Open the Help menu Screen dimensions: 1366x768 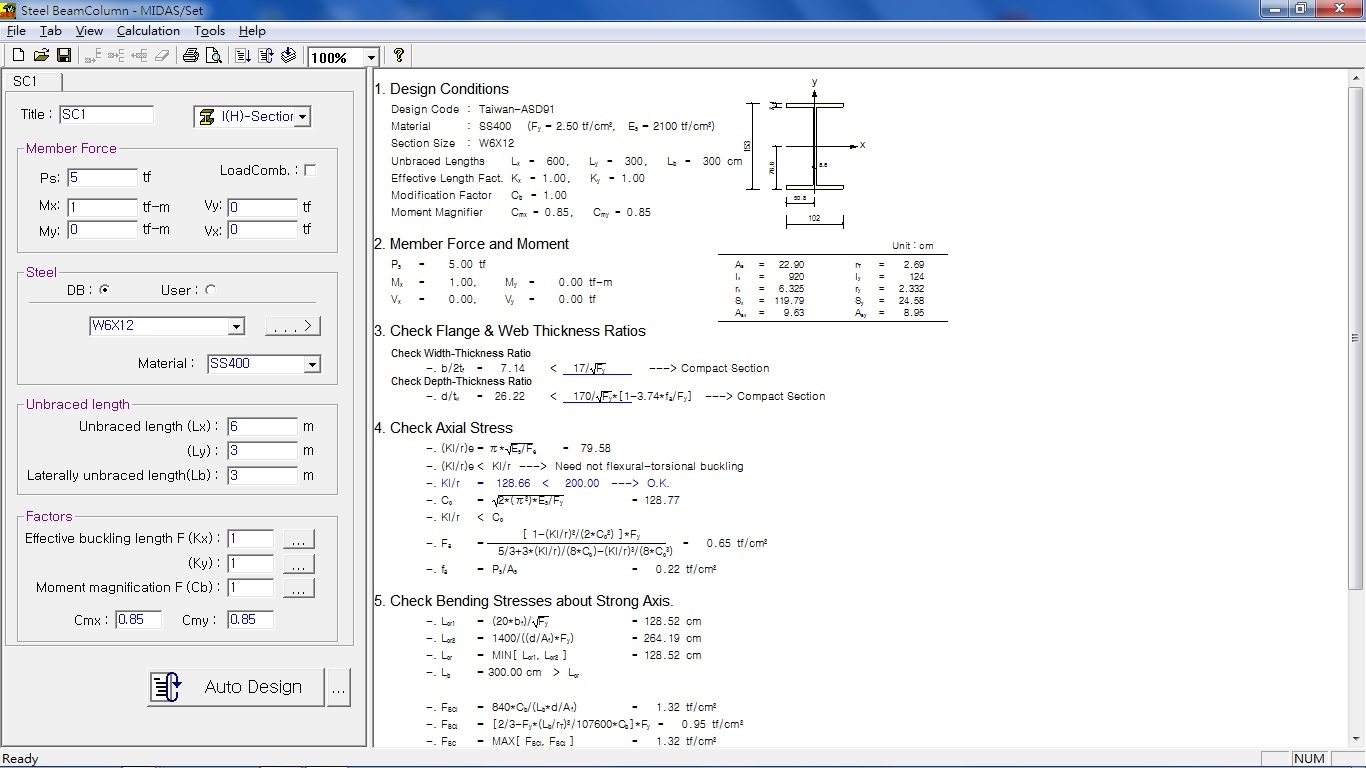tap(252, 31)
